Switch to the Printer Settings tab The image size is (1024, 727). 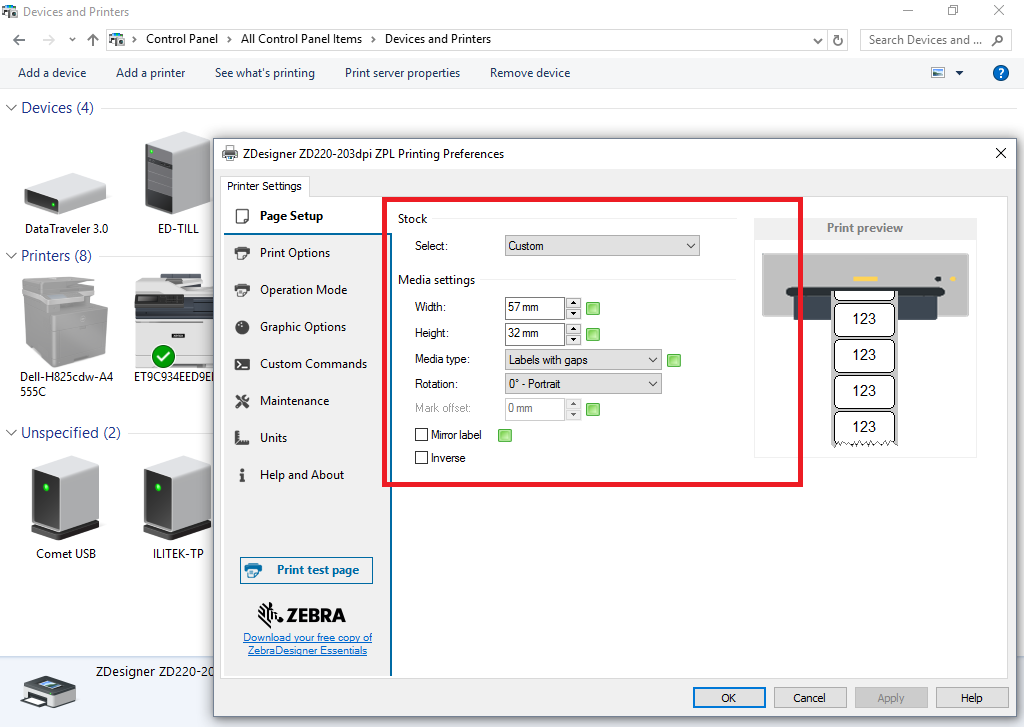pos(265,186)
